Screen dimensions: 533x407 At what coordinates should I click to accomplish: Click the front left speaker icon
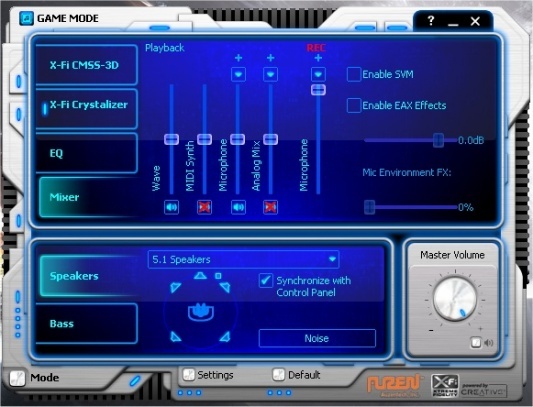(x=175, y=288)
